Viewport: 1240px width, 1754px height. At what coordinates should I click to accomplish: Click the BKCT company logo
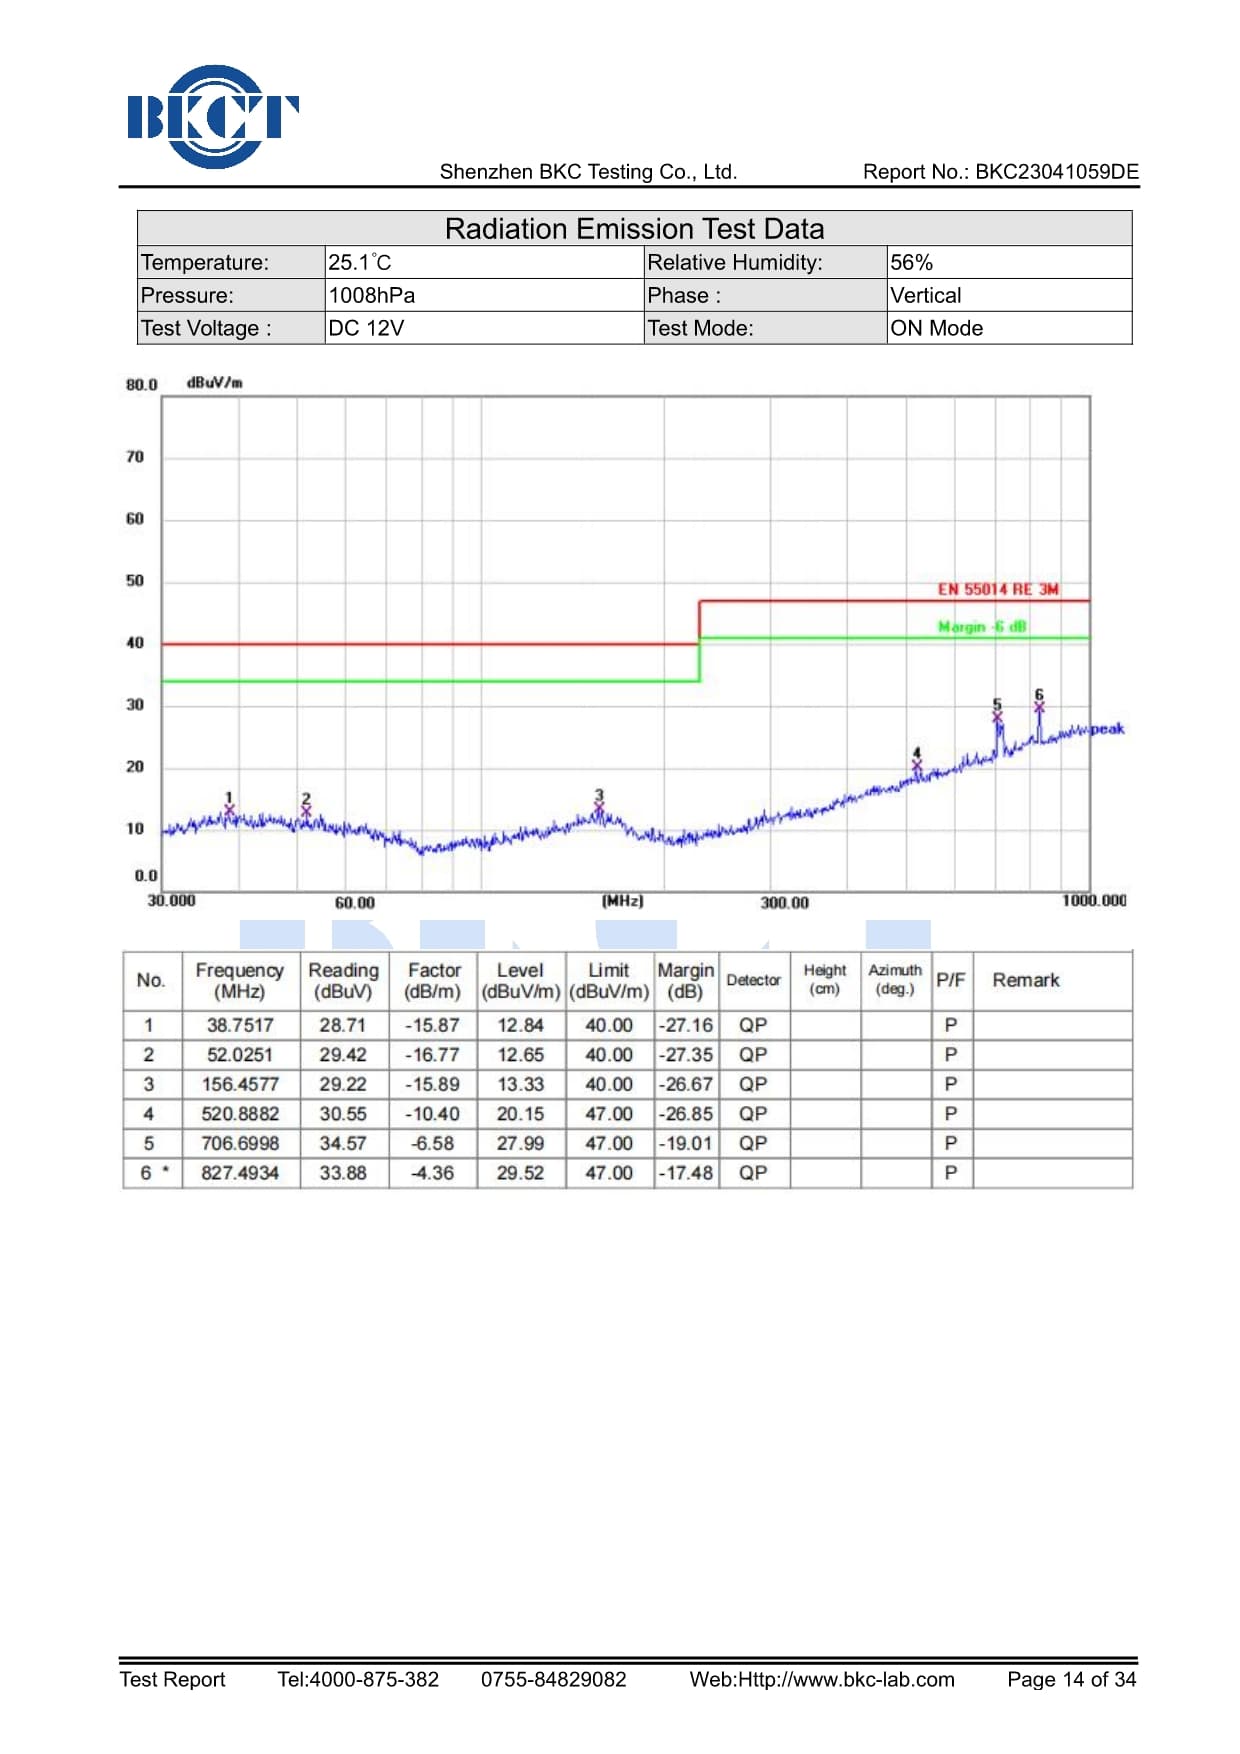pos(212,116)
